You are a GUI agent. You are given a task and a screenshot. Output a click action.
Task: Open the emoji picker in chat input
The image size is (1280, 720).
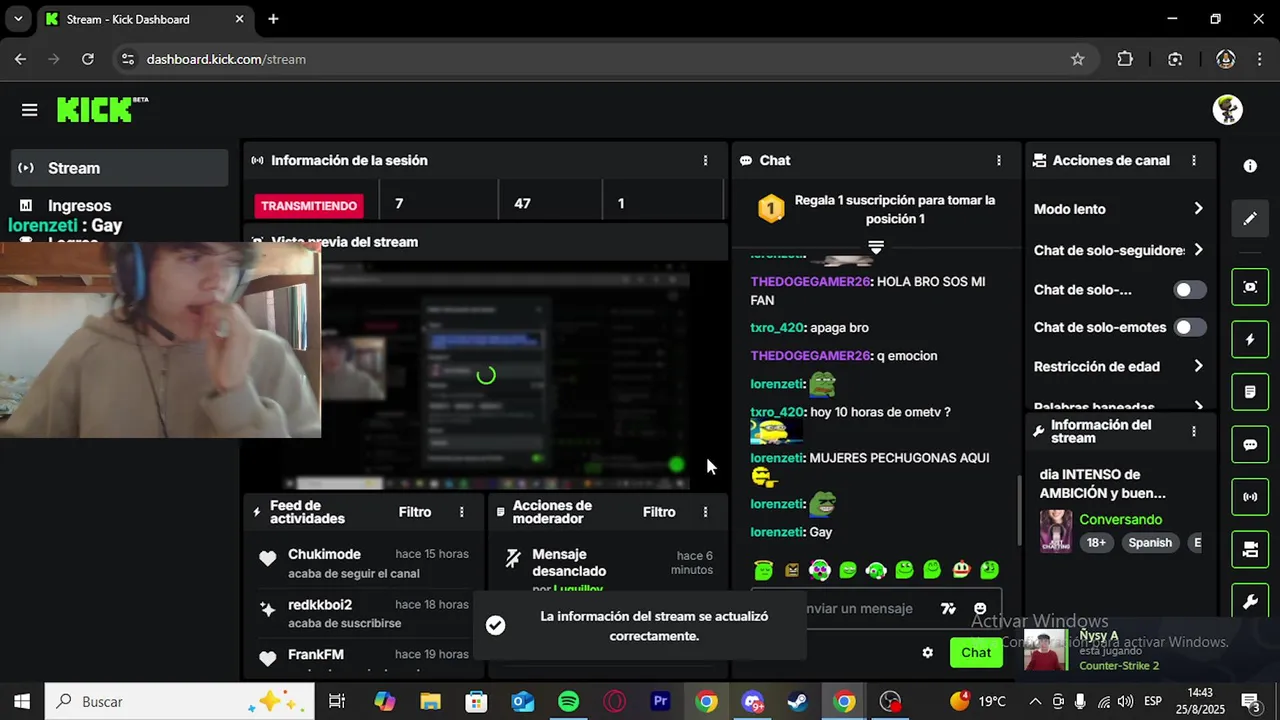[980, 608]
